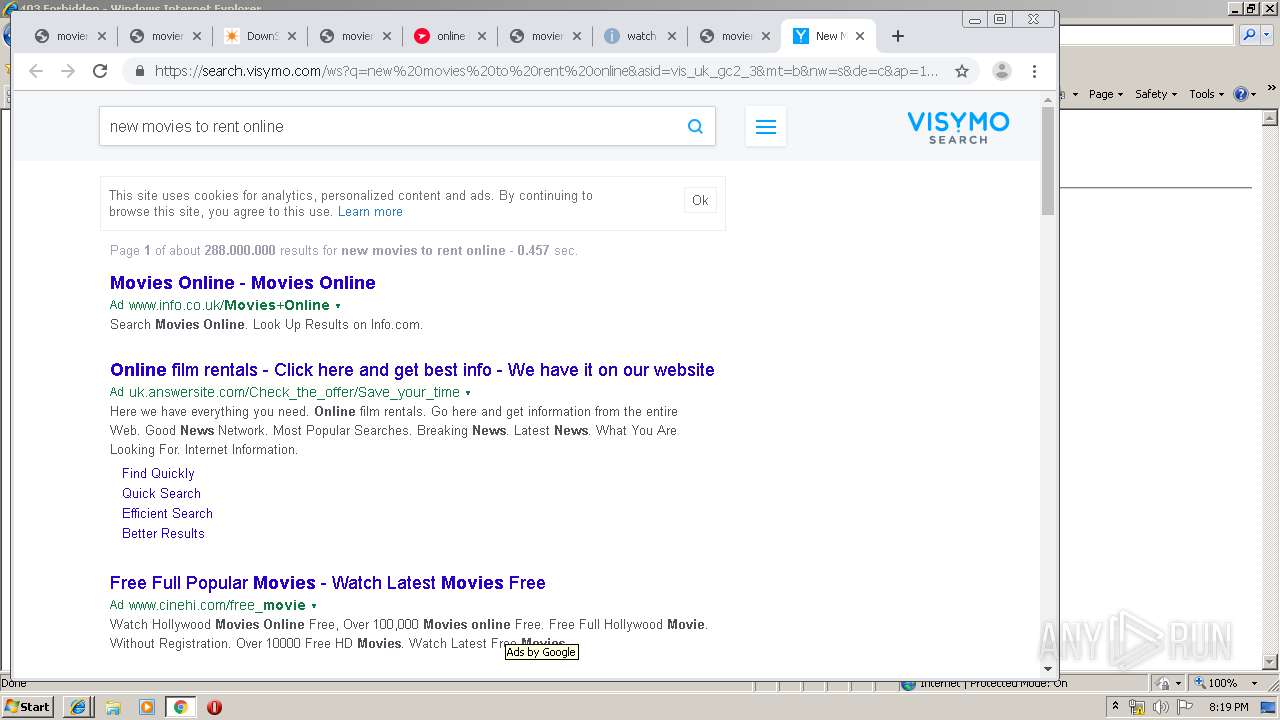Click the Chrome page vertical scrollbar thumb
This screenshot has height=720, width=1280.
click(1048, 160)
